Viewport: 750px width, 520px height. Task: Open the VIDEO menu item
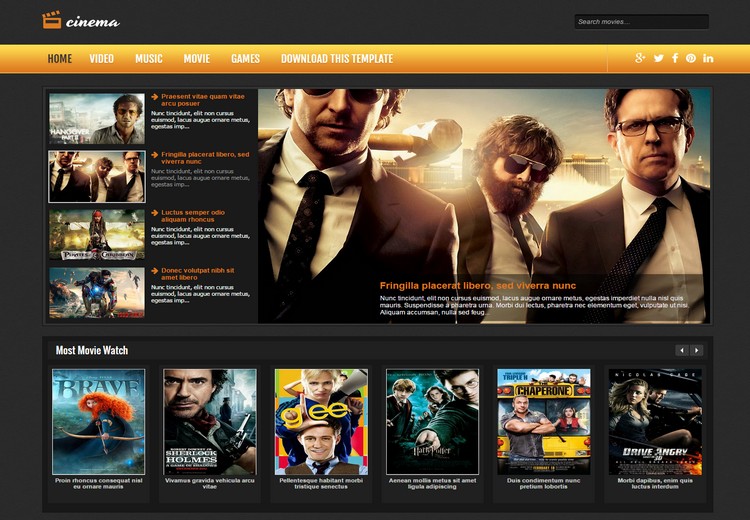101,59
